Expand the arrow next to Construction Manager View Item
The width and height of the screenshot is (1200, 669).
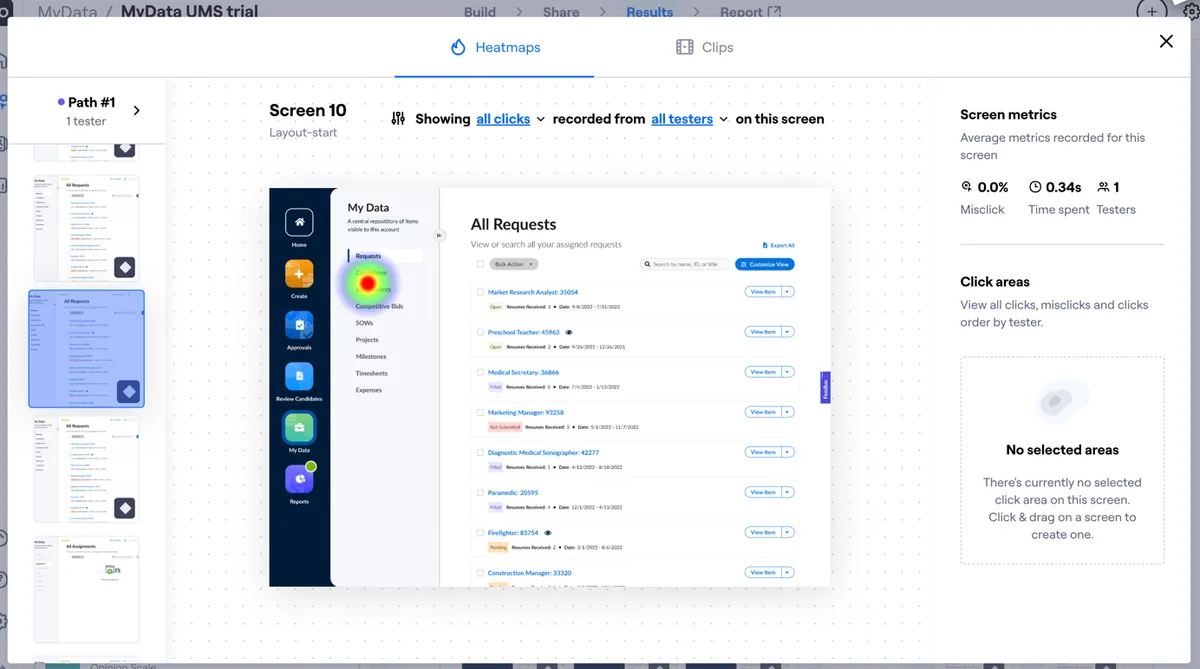pos(788,573)
